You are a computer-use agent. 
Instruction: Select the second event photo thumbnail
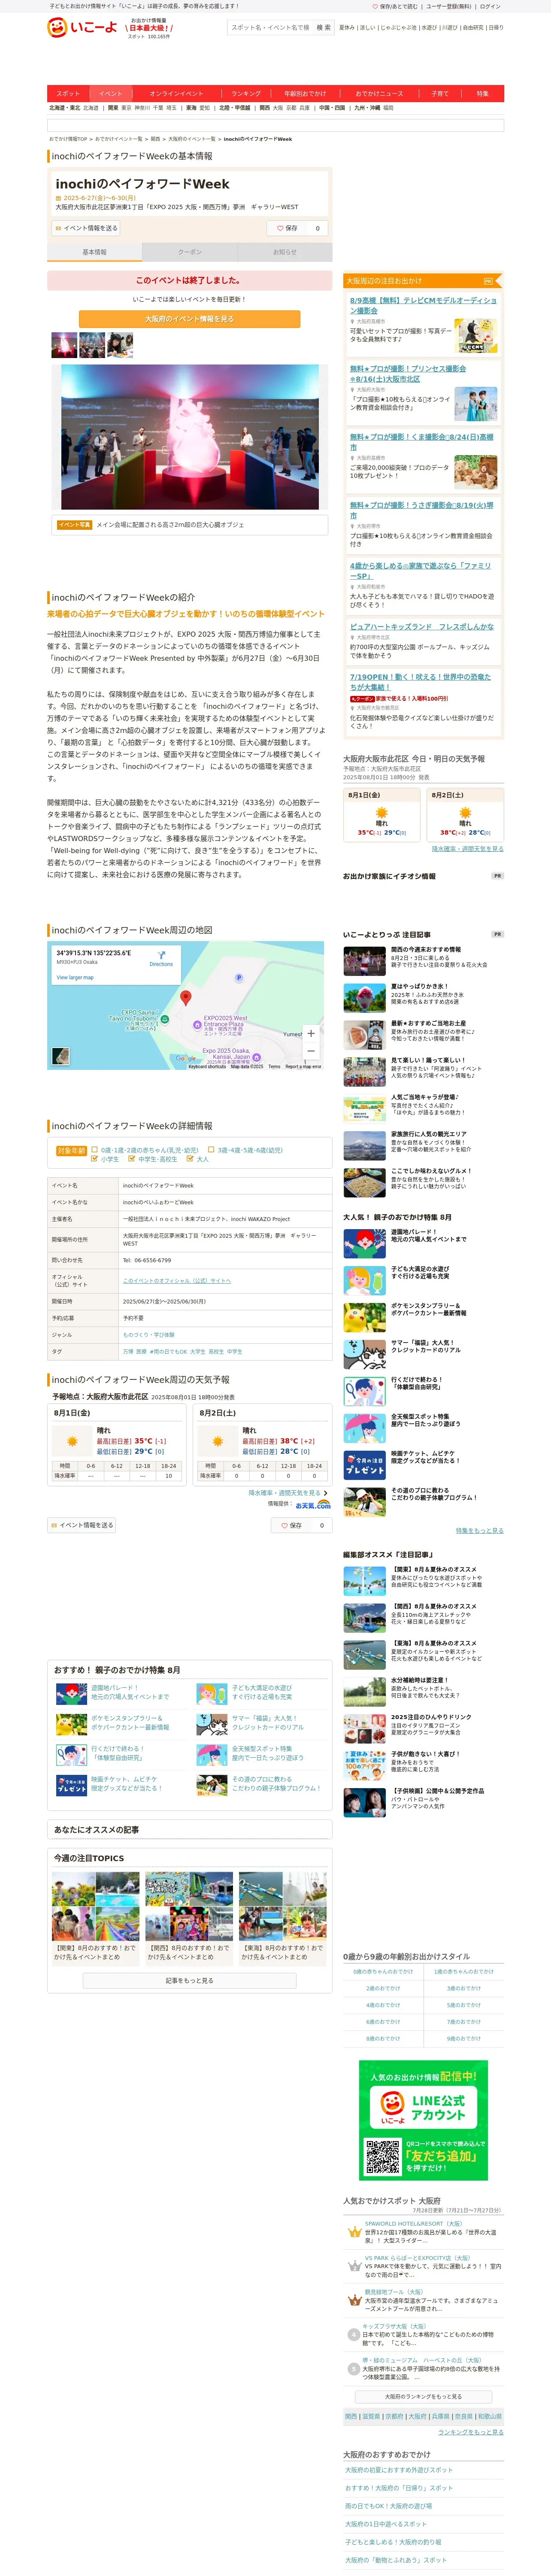coord(92,345)
